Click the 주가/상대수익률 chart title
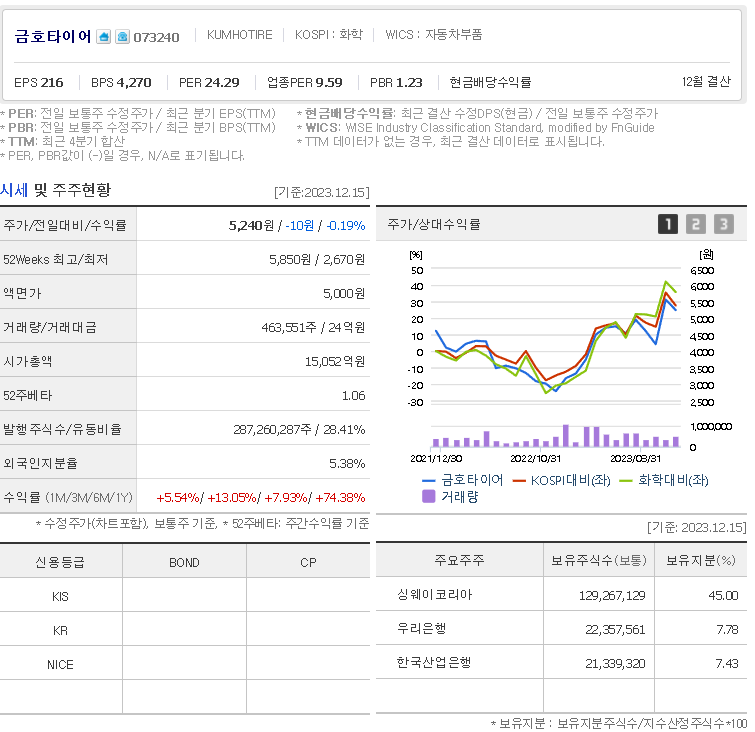This screenshot has width=755, height=732. click(434, 224)
